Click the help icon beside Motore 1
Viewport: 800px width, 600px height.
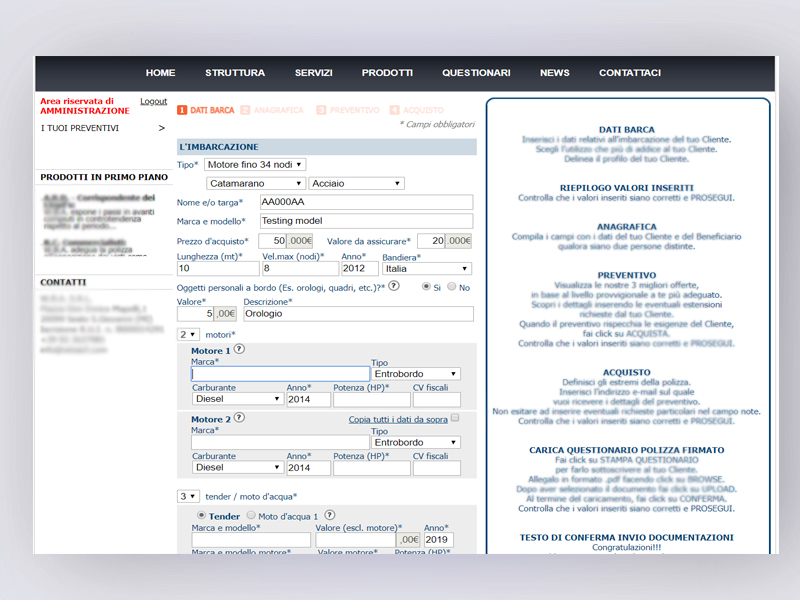tap(239, 350)
